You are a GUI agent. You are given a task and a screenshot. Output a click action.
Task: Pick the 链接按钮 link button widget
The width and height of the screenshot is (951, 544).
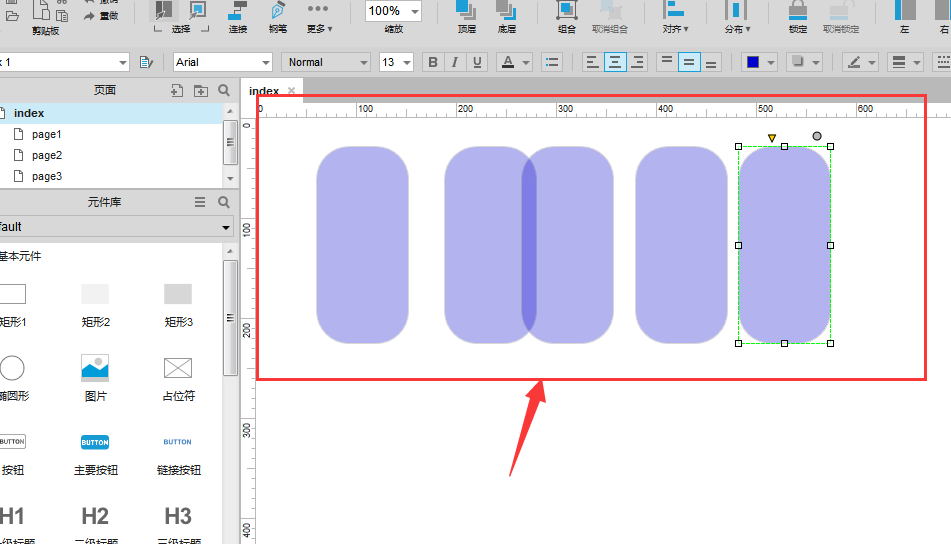tap(178, 455)
